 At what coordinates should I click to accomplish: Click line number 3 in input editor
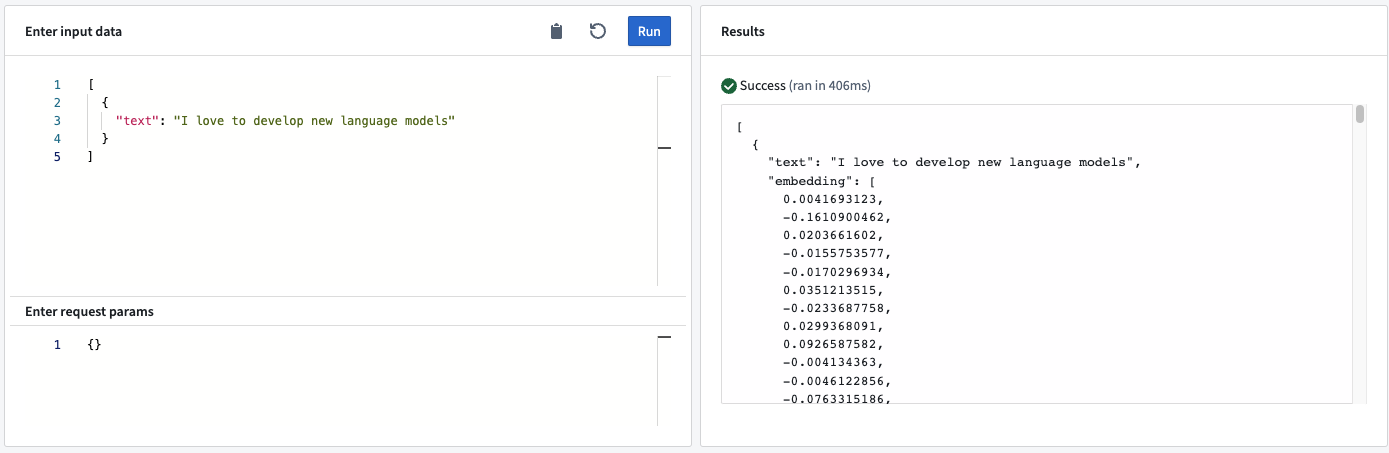(58, 121)
